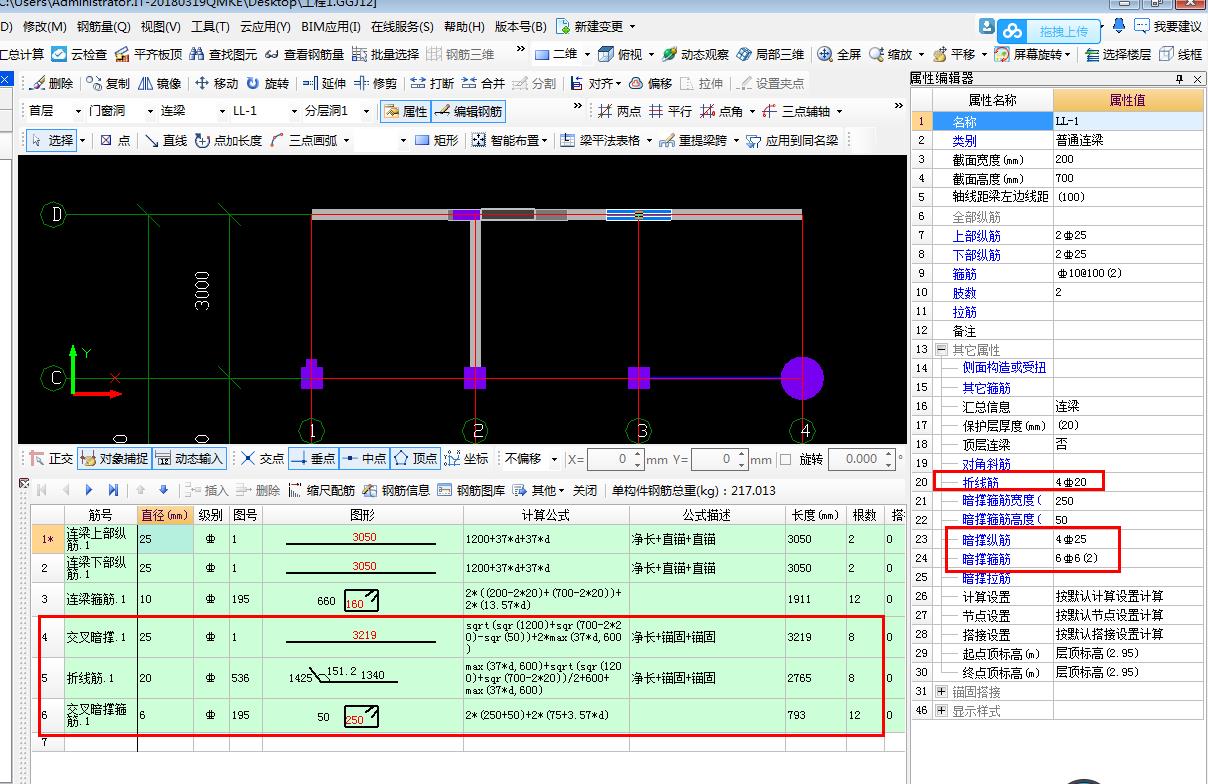Toggle 对象捕捉 object snap
This screenshot has width=1208, height=784.
[x=114, y=458]
